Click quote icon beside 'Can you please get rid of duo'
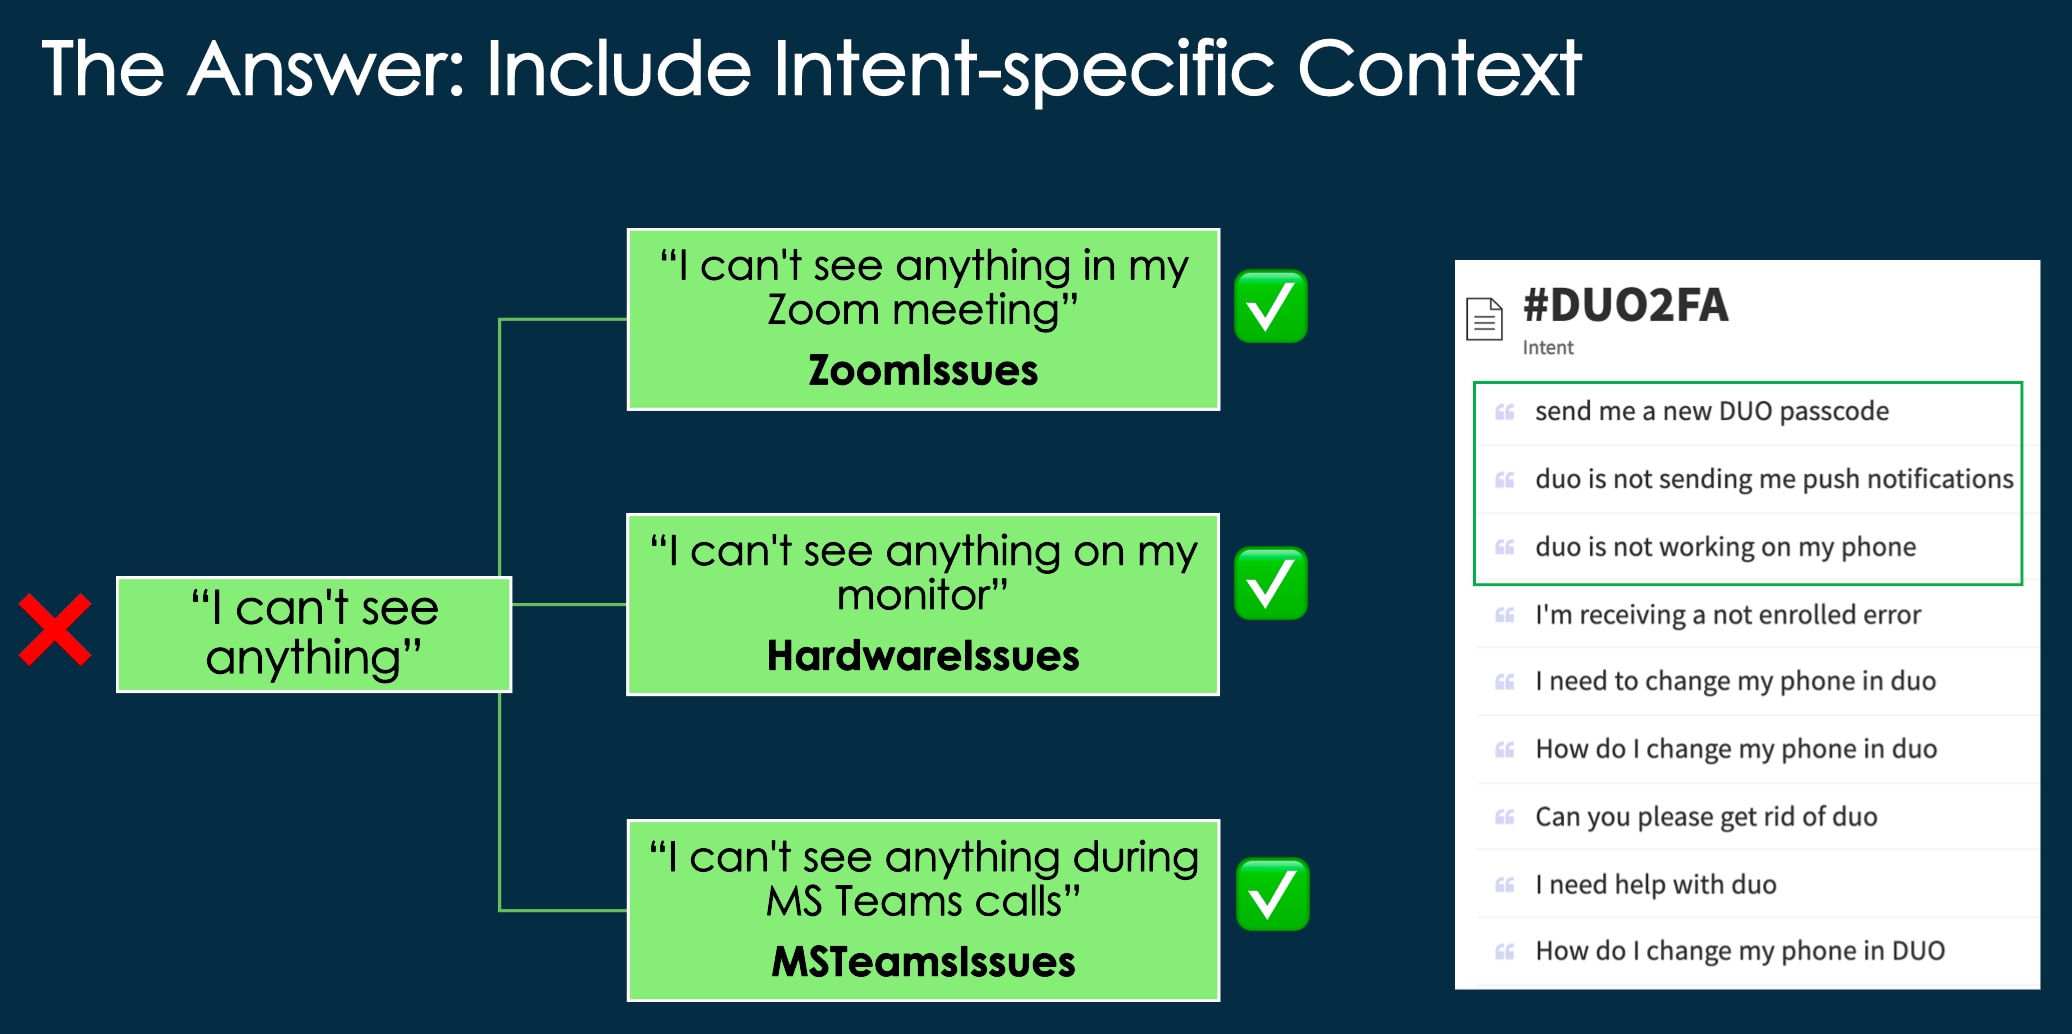The width and height of the screenshot is (2072, 1034). 1504,816
